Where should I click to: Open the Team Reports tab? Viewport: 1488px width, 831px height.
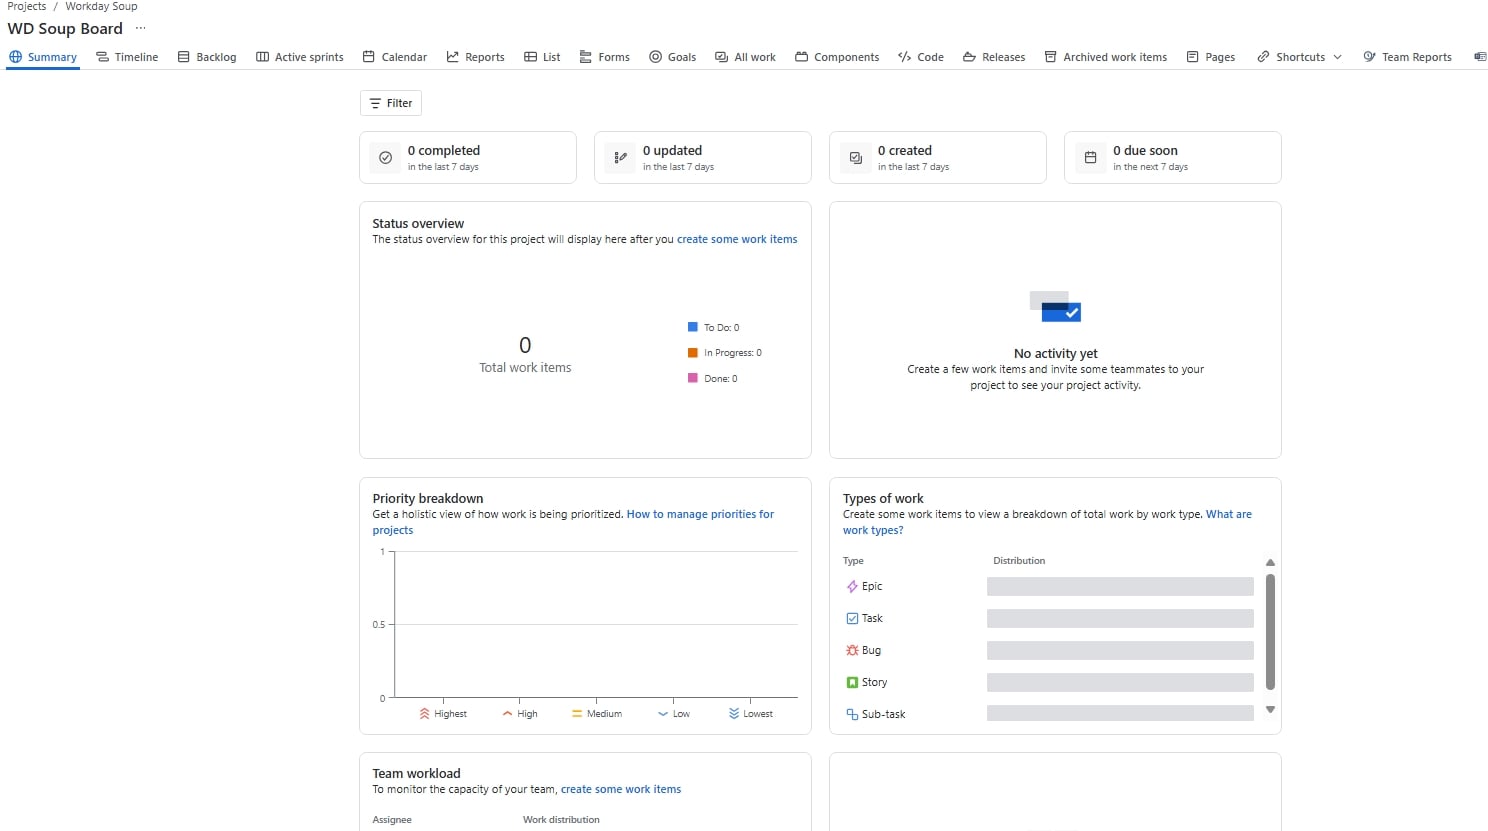[x=1408, y=57]
